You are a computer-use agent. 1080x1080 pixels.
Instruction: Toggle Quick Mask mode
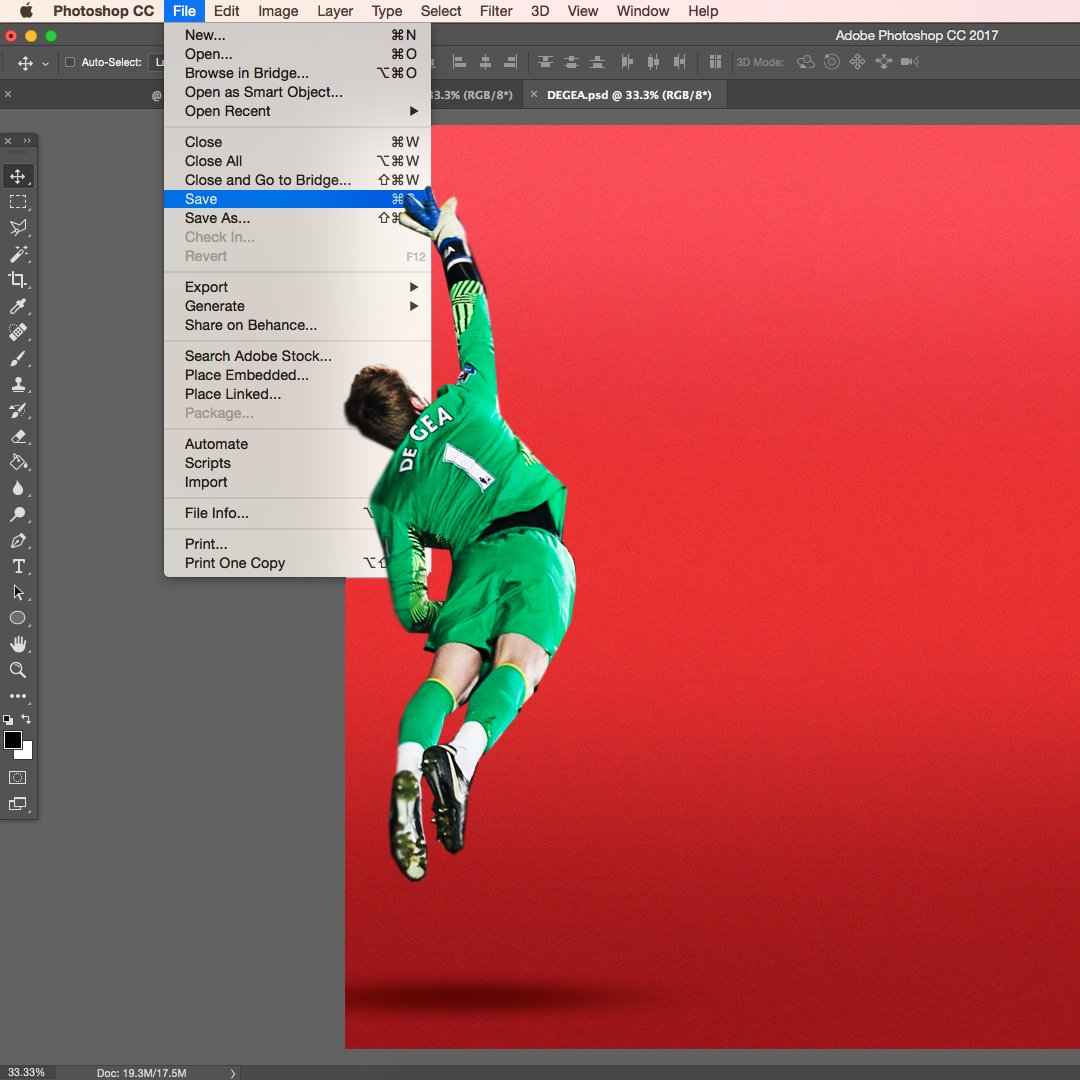point(17,777)
